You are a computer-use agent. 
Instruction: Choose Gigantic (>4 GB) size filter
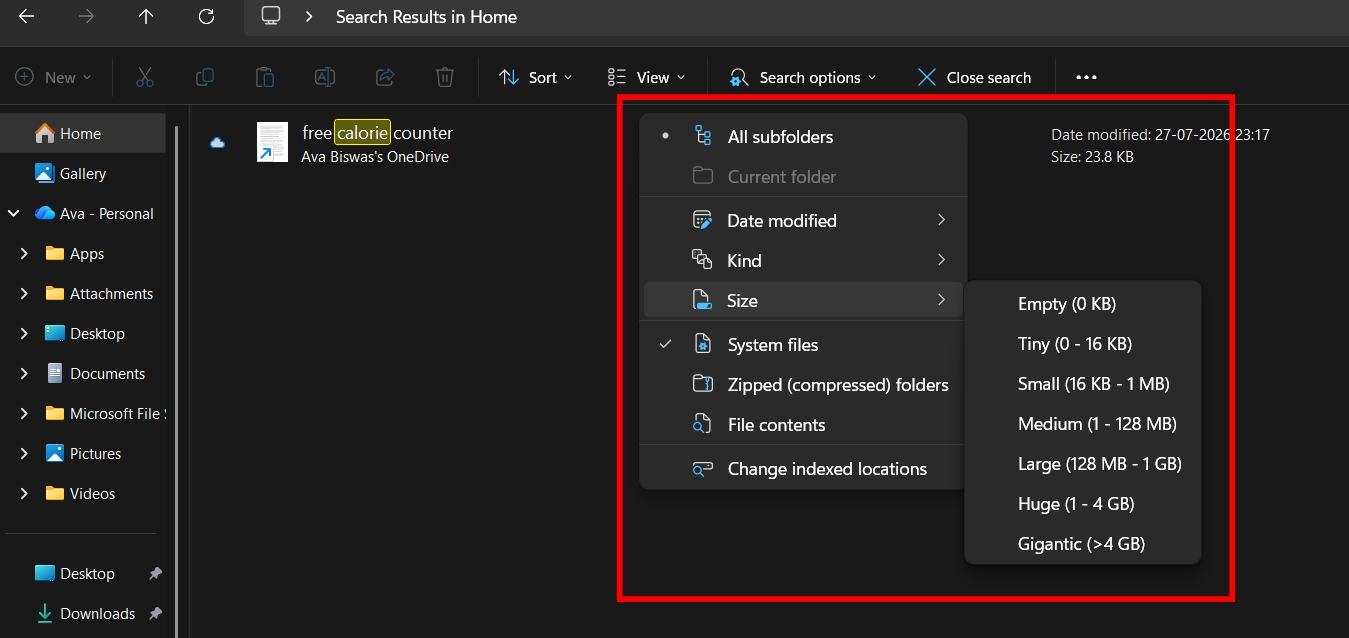1083,544
